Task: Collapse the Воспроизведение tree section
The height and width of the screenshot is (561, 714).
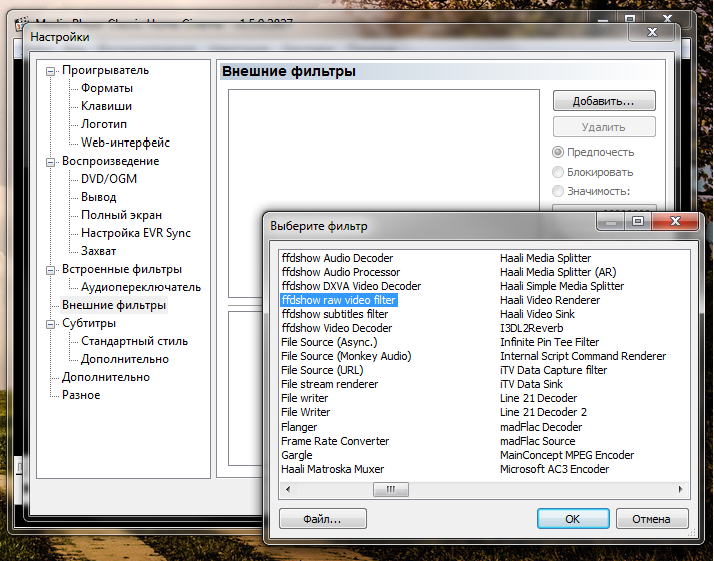Action: (51, 161)
